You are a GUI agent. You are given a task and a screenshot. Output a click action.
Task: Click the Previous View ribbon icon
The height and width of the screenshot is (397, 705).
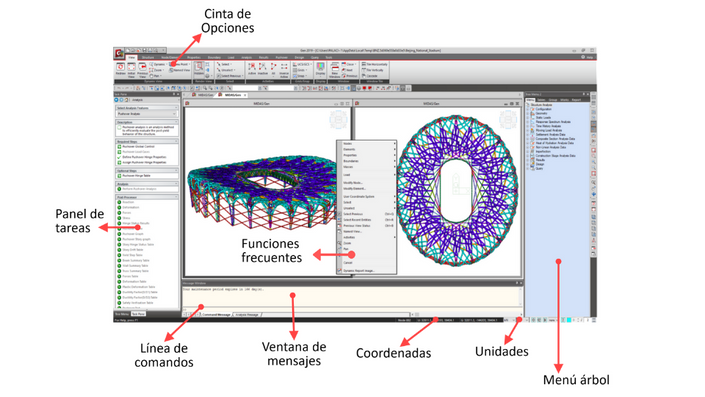click(142, 67)
